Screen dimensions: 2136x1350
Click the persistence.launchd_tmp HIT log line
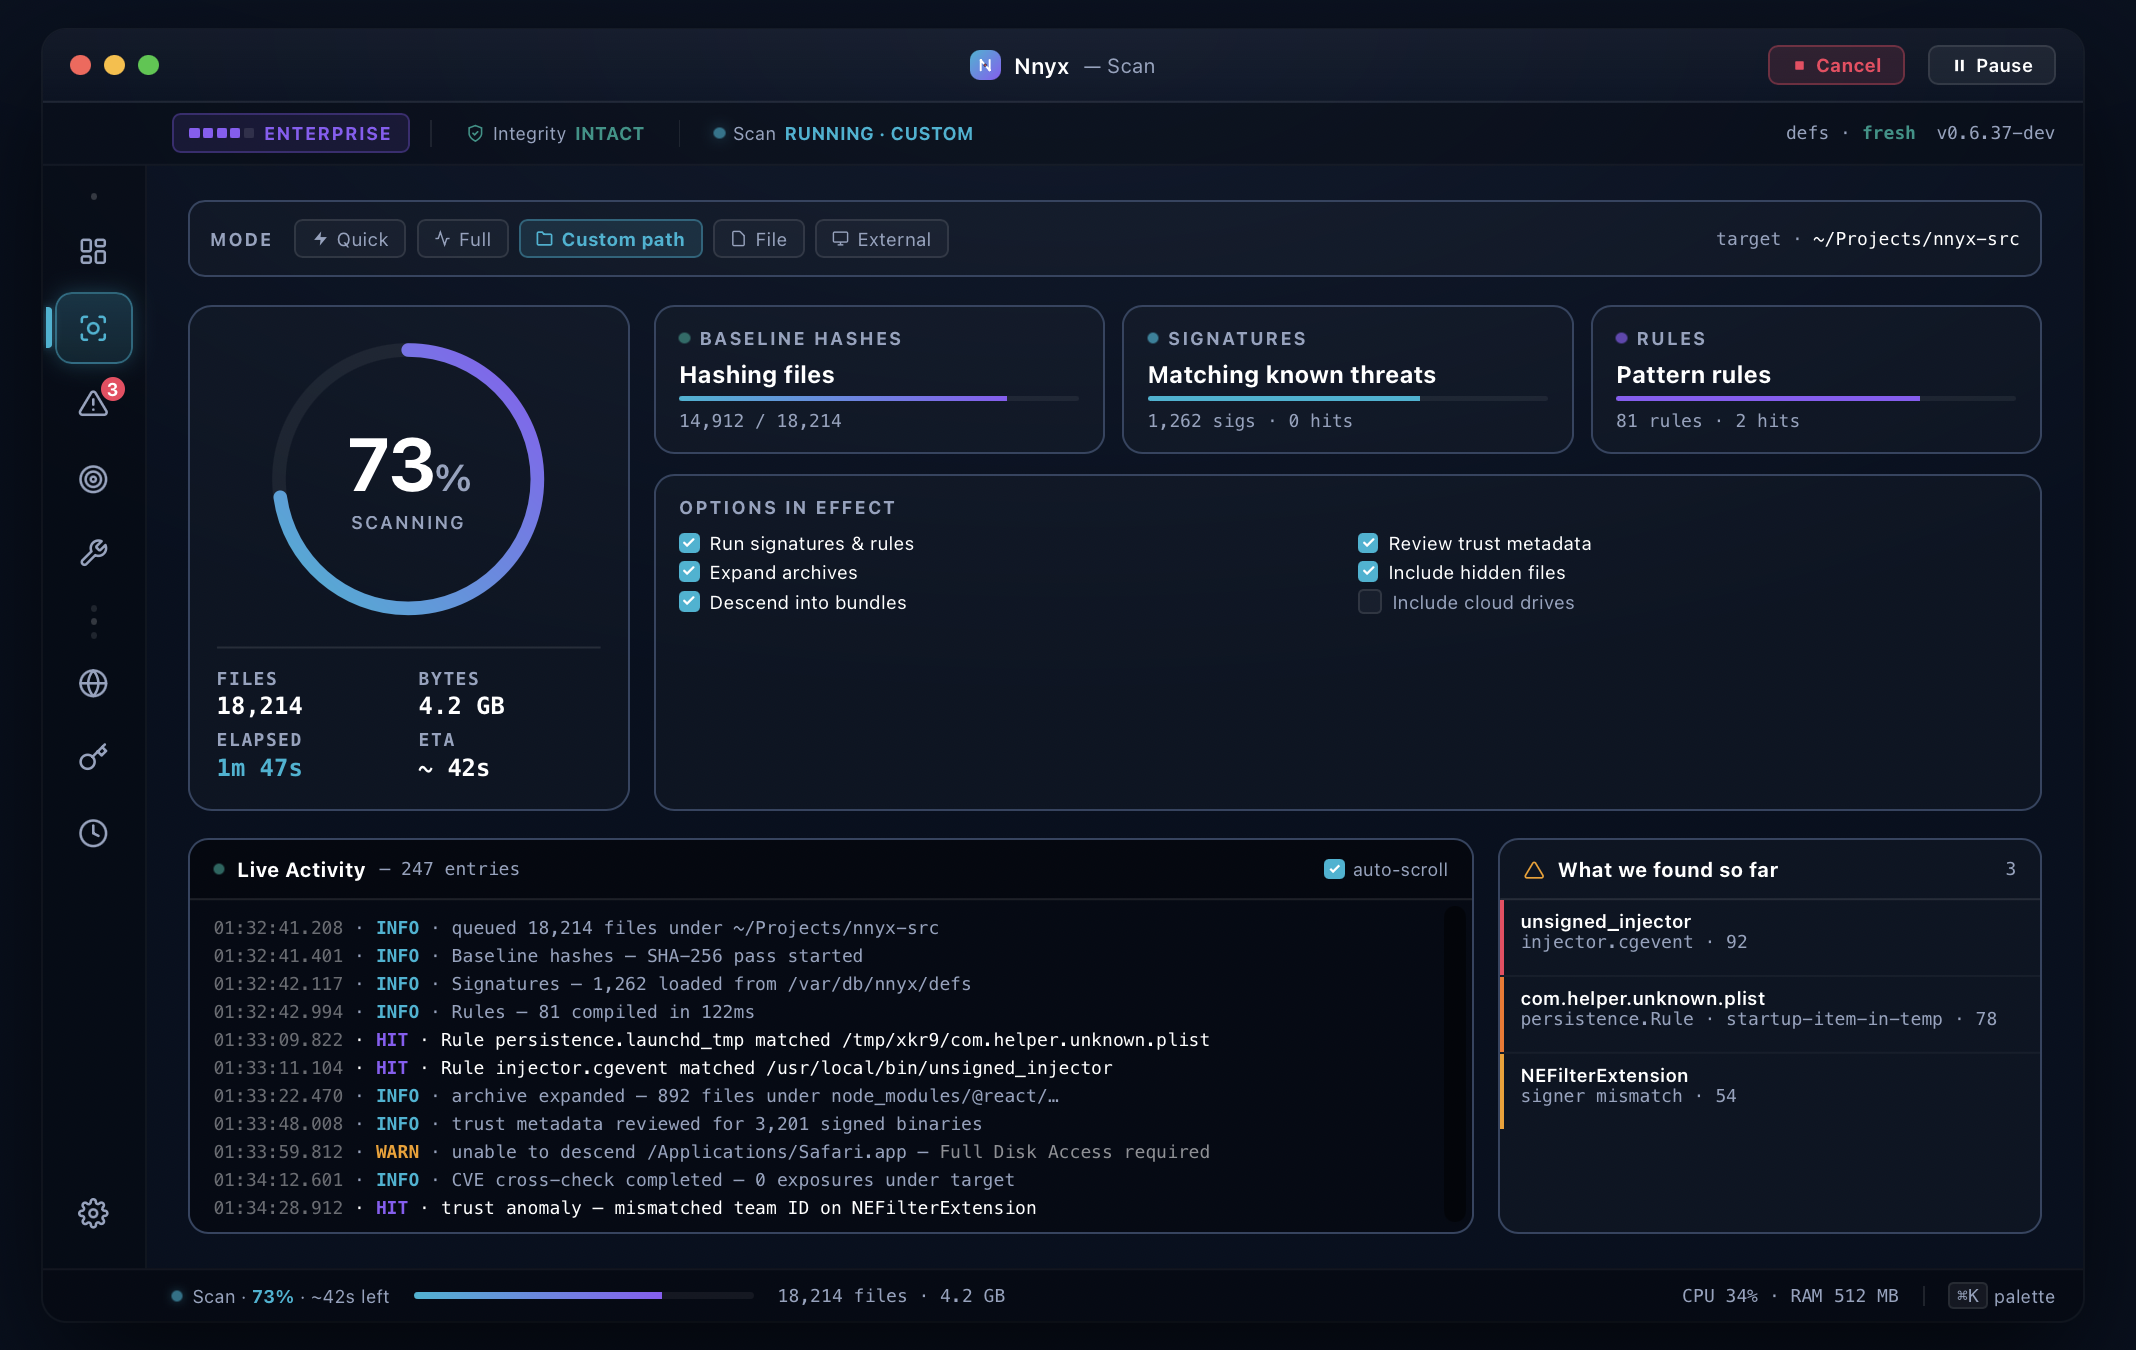[x=712, y=1040]
